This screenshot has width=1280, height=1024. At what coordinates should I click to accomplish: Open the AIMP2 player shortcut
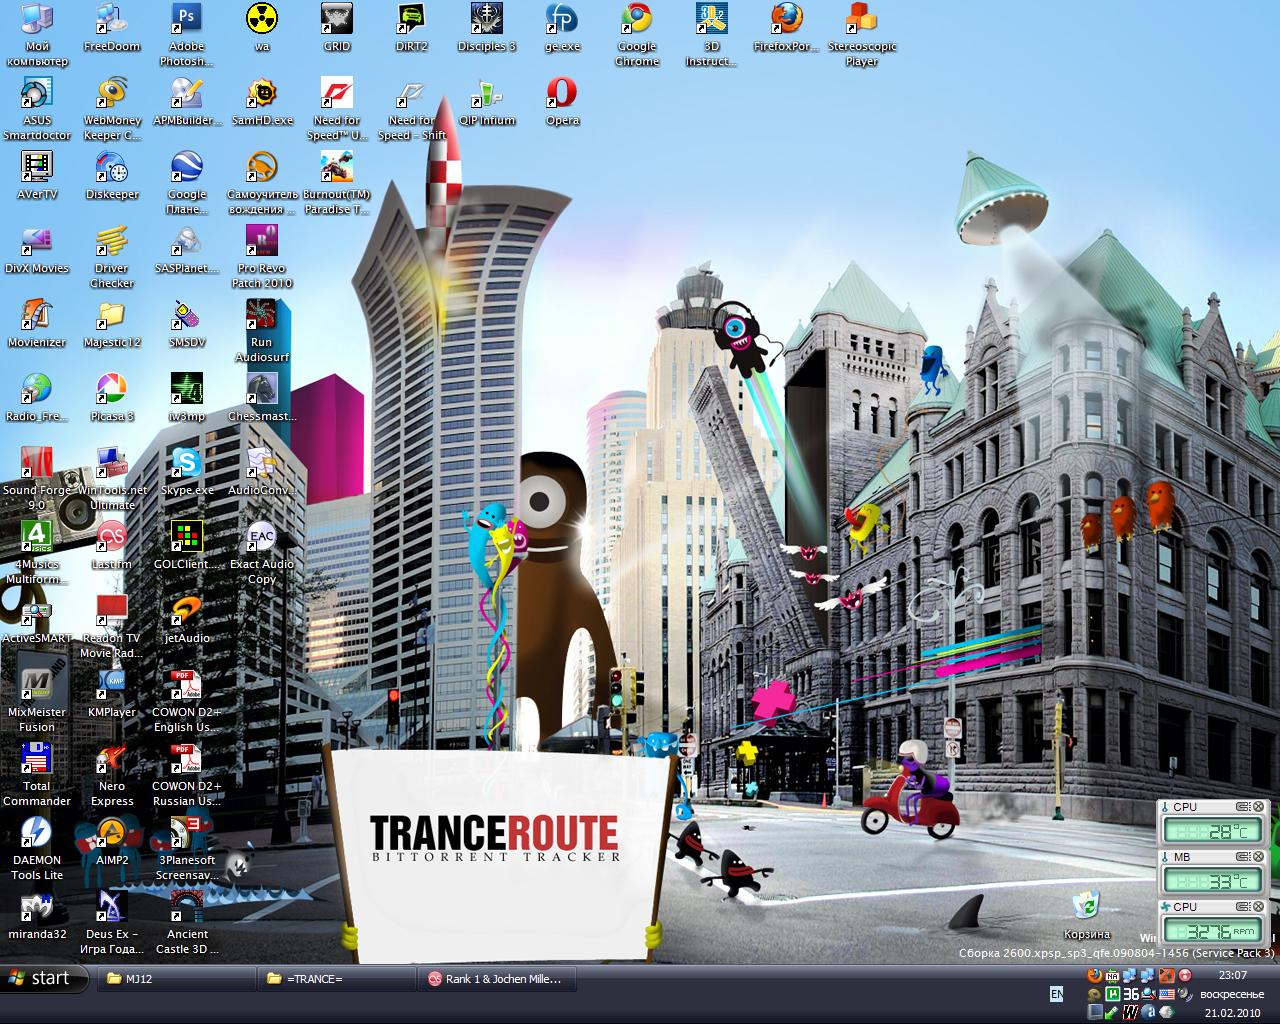(112, 842)
